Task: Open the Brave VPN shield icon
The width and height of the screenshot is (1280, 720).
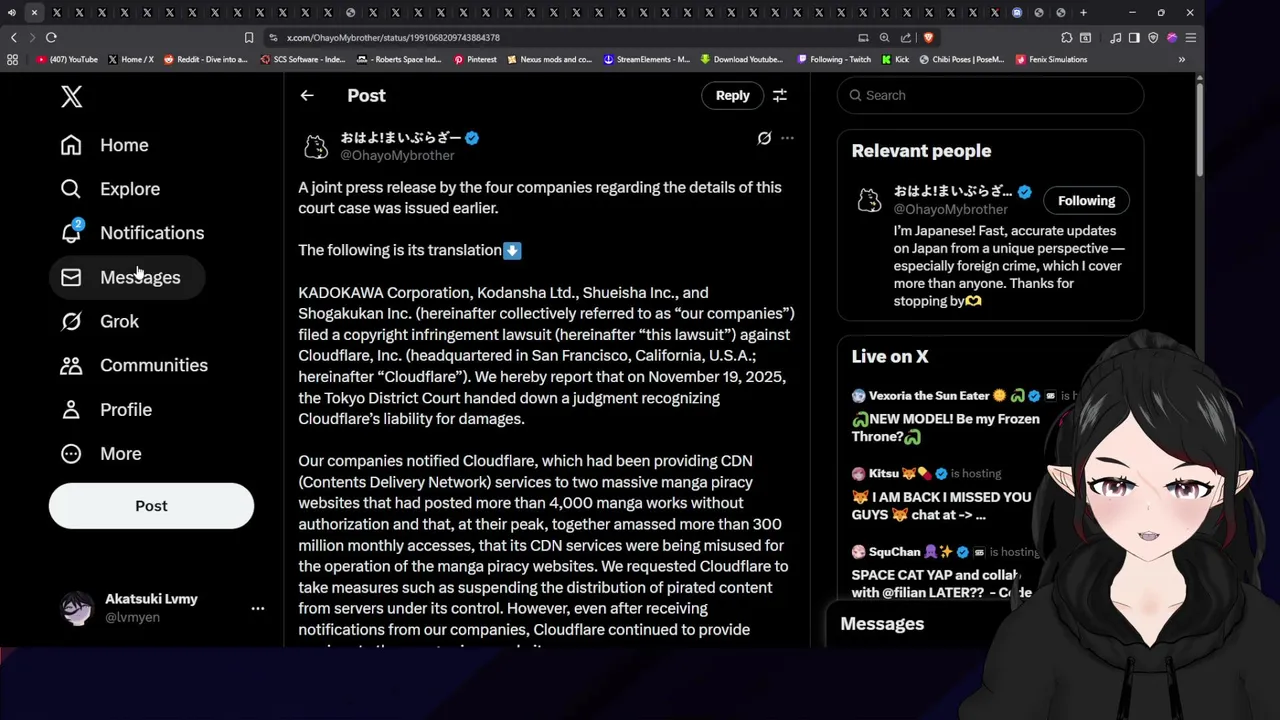Action: tap(1153, 37)
